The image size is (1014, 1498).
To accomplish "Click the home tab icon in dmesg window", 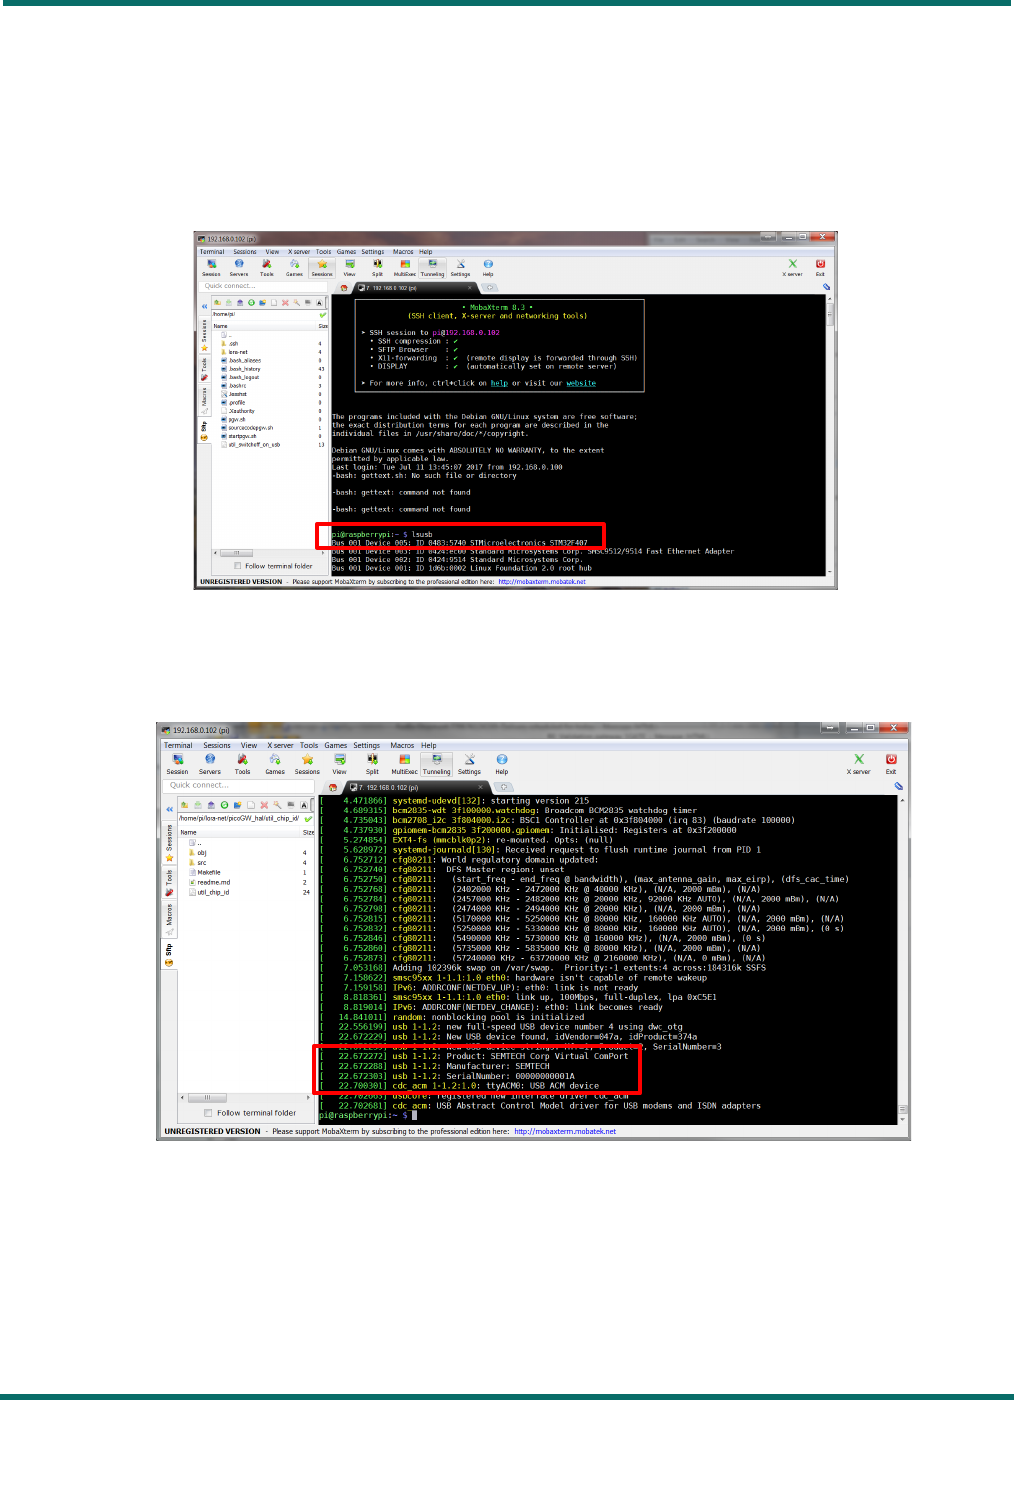I will tap(333, 787).
